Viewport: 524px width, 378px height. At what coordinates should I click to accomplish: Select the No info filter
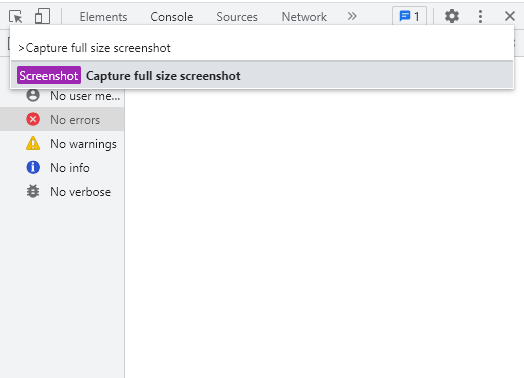coord(62,167)
